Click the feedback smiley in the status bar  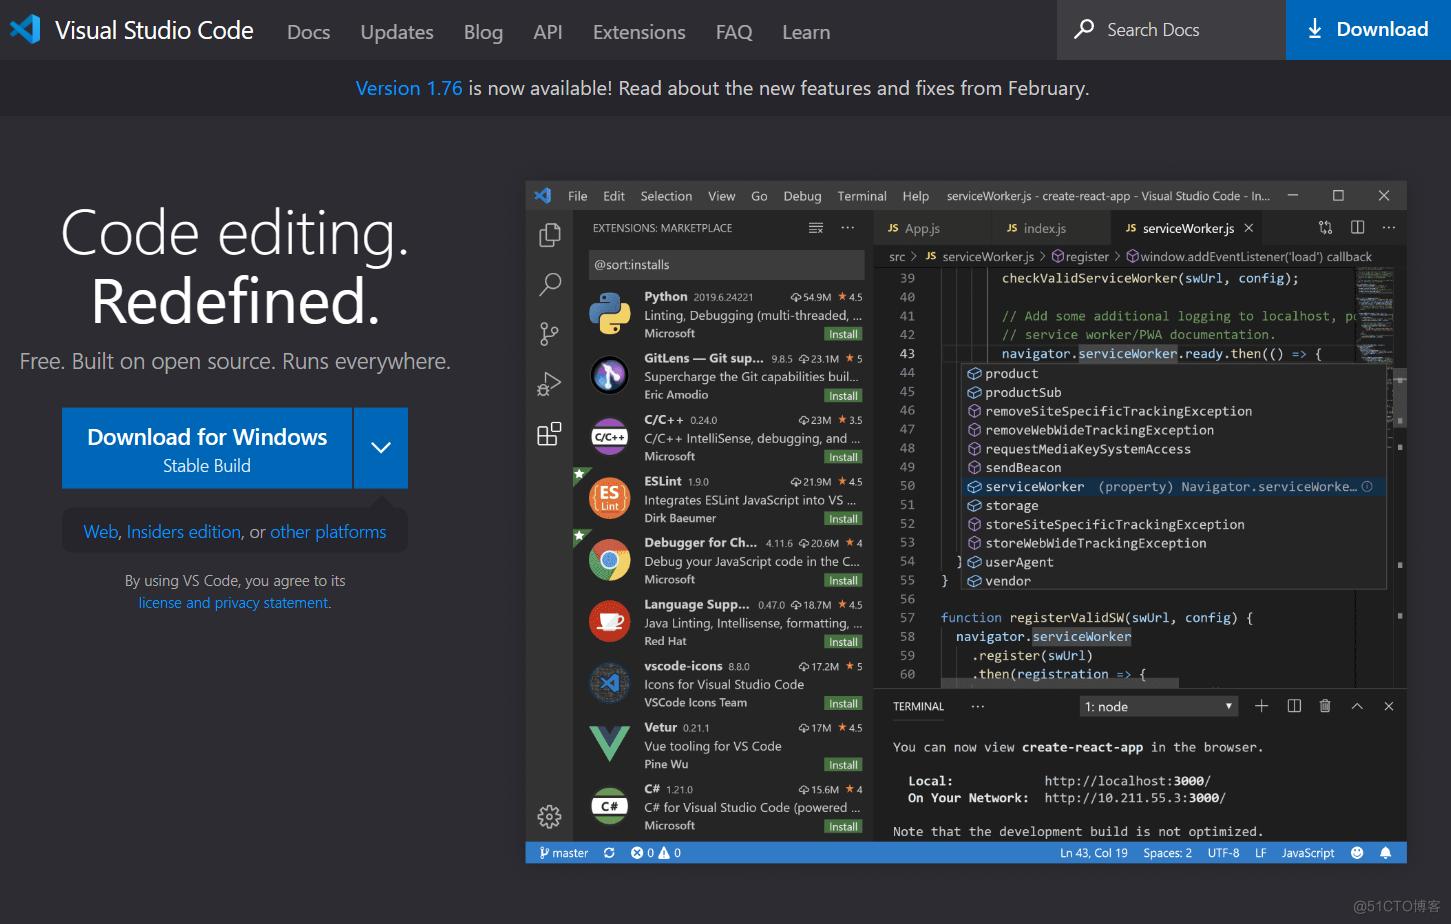click(x=1357, y=852)
